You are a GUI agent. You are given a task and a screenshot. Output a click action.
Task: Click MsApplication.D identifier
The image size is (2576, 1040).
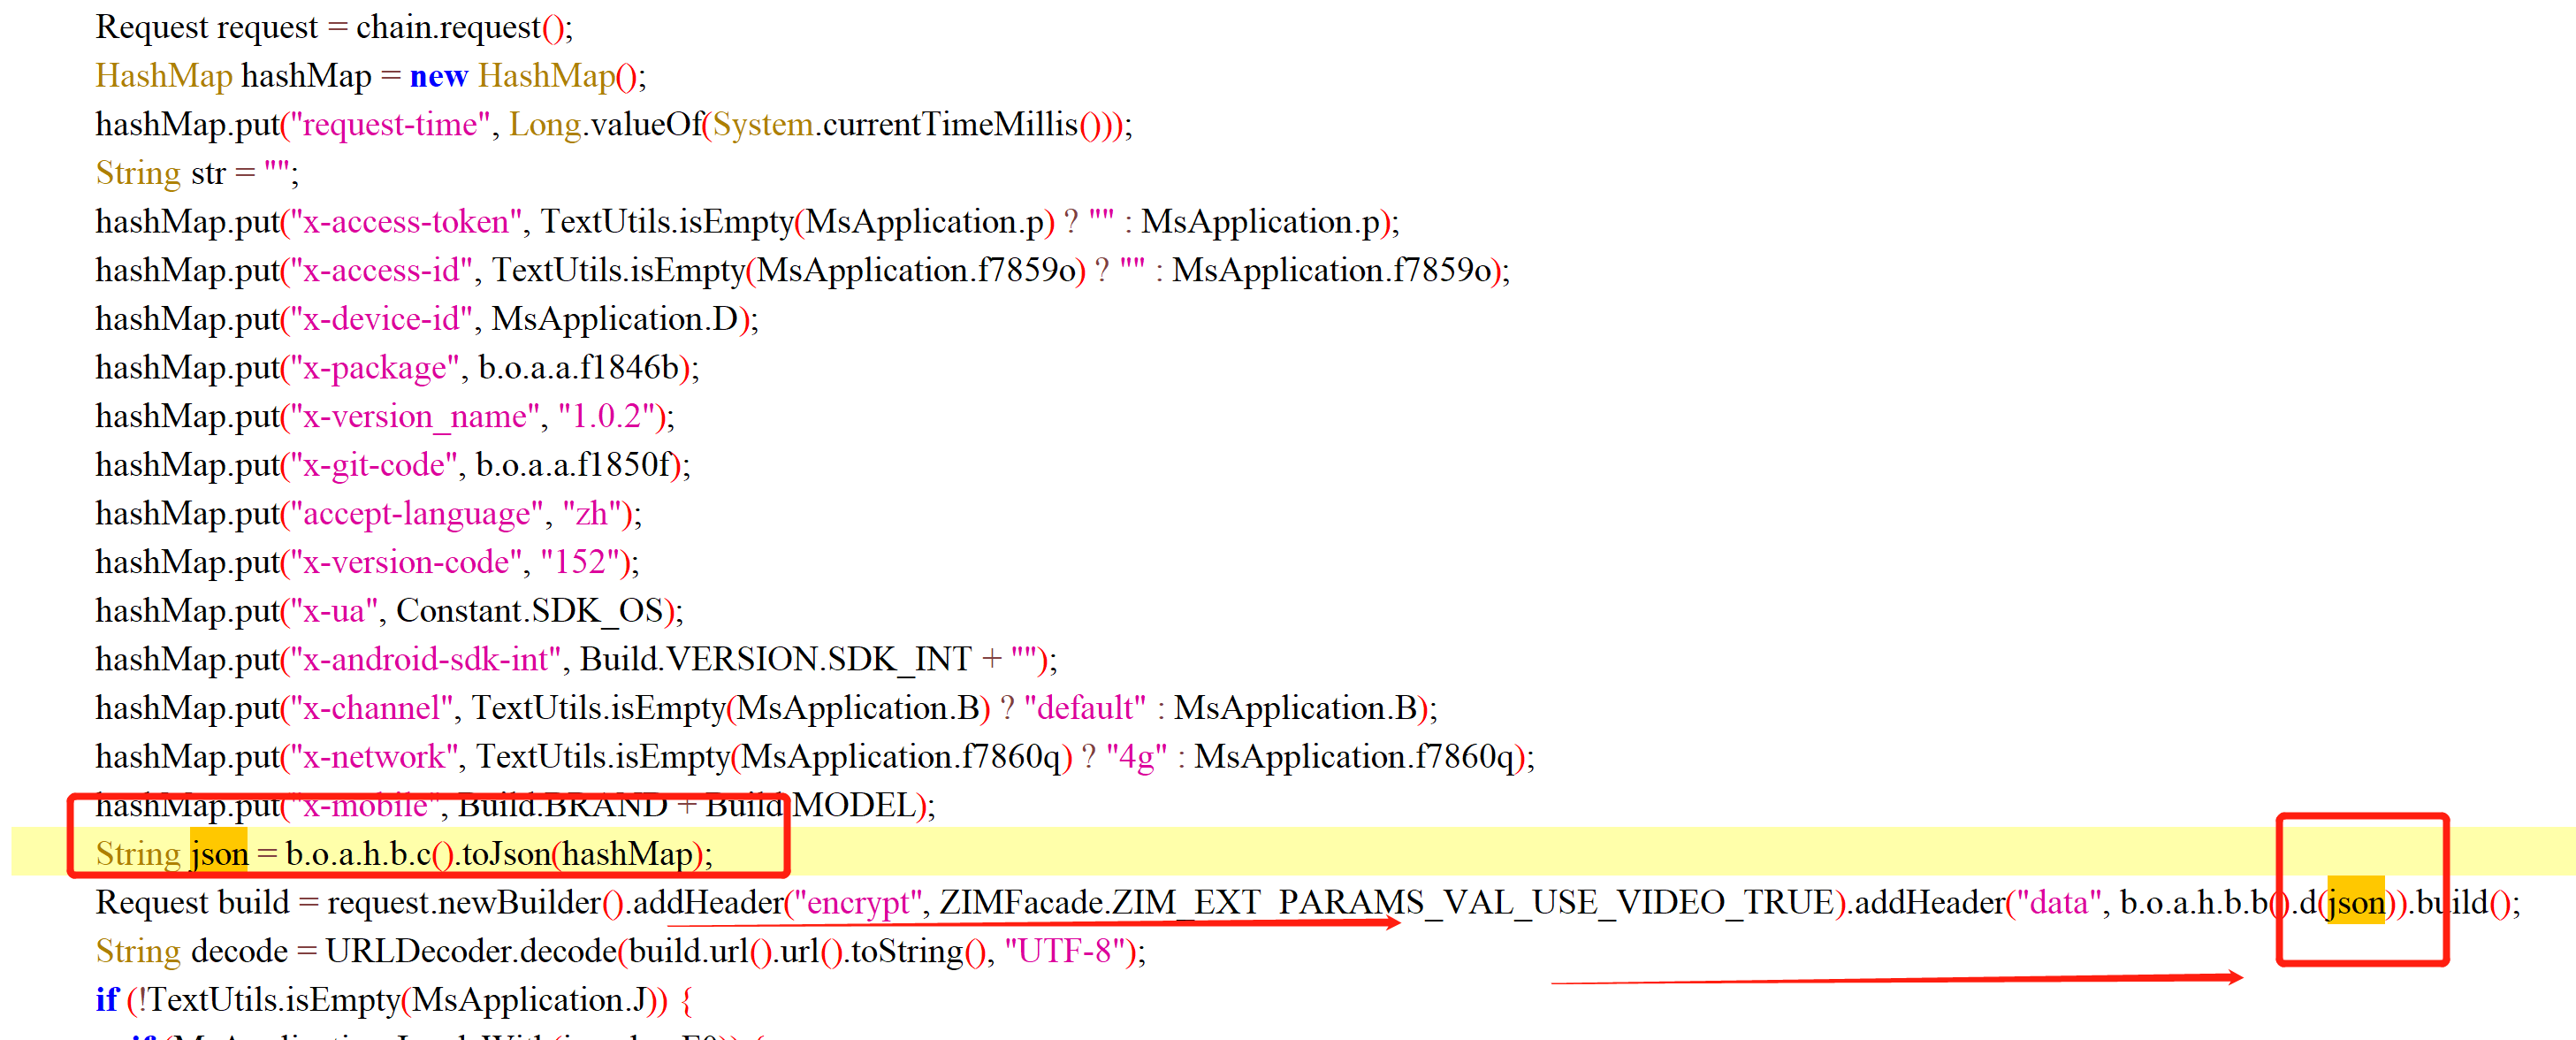pyautogui.click(x=614, y=320)
